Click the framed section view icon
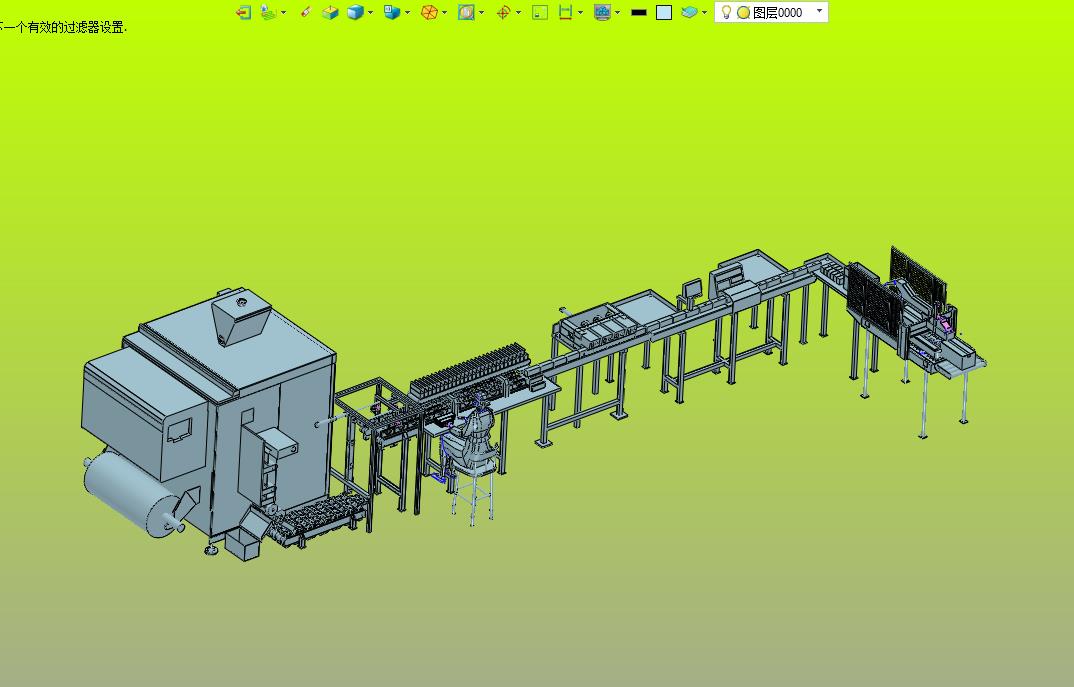Image resolution: width=1074 pixels, height=687 pixels. click(x=466, y=12)
